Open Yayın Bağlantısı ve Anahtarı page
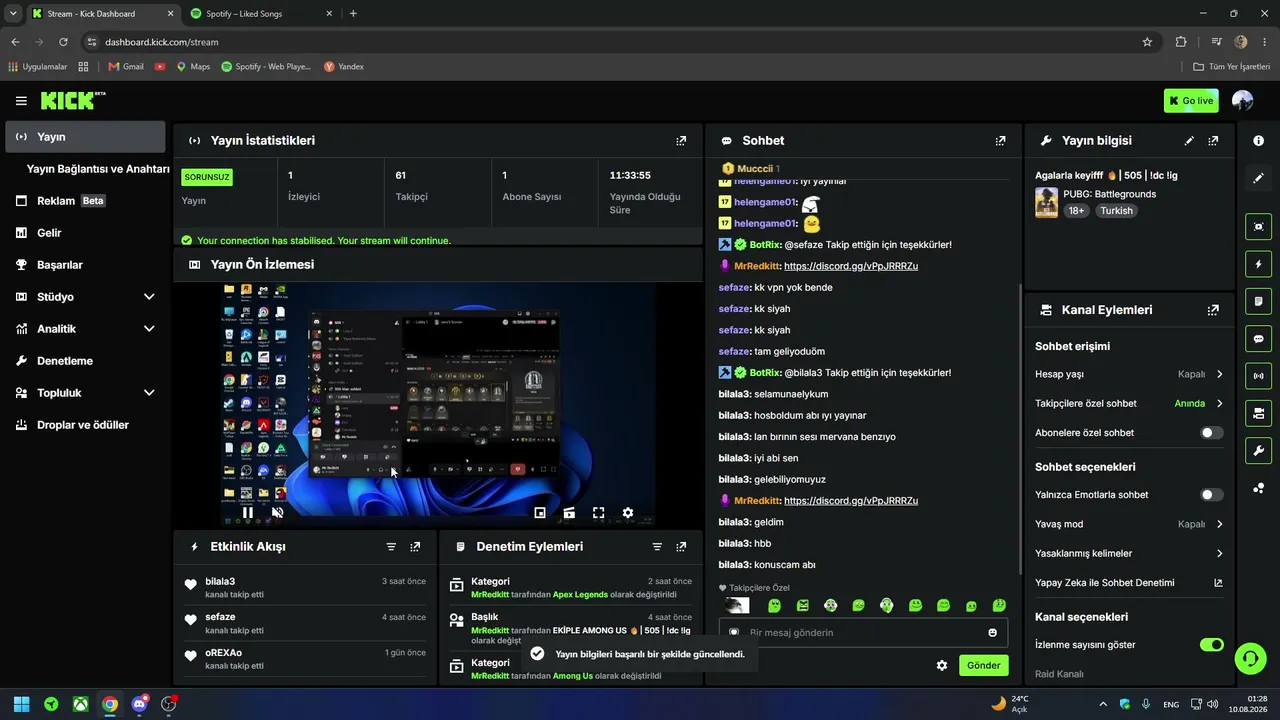 point(98,169)
